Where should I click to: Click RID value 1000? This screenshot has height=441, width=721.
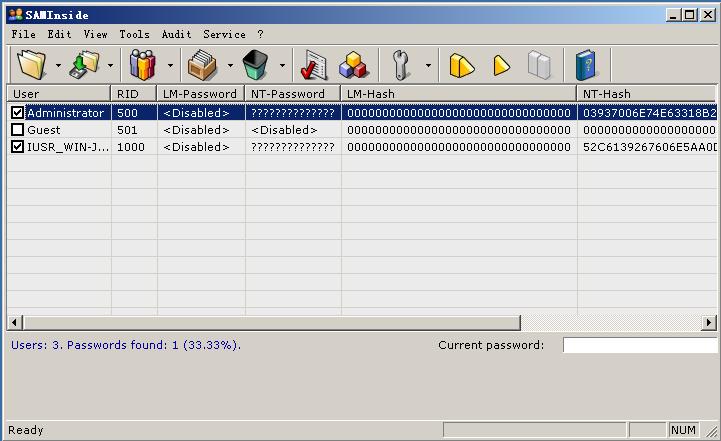coord(131,147)
